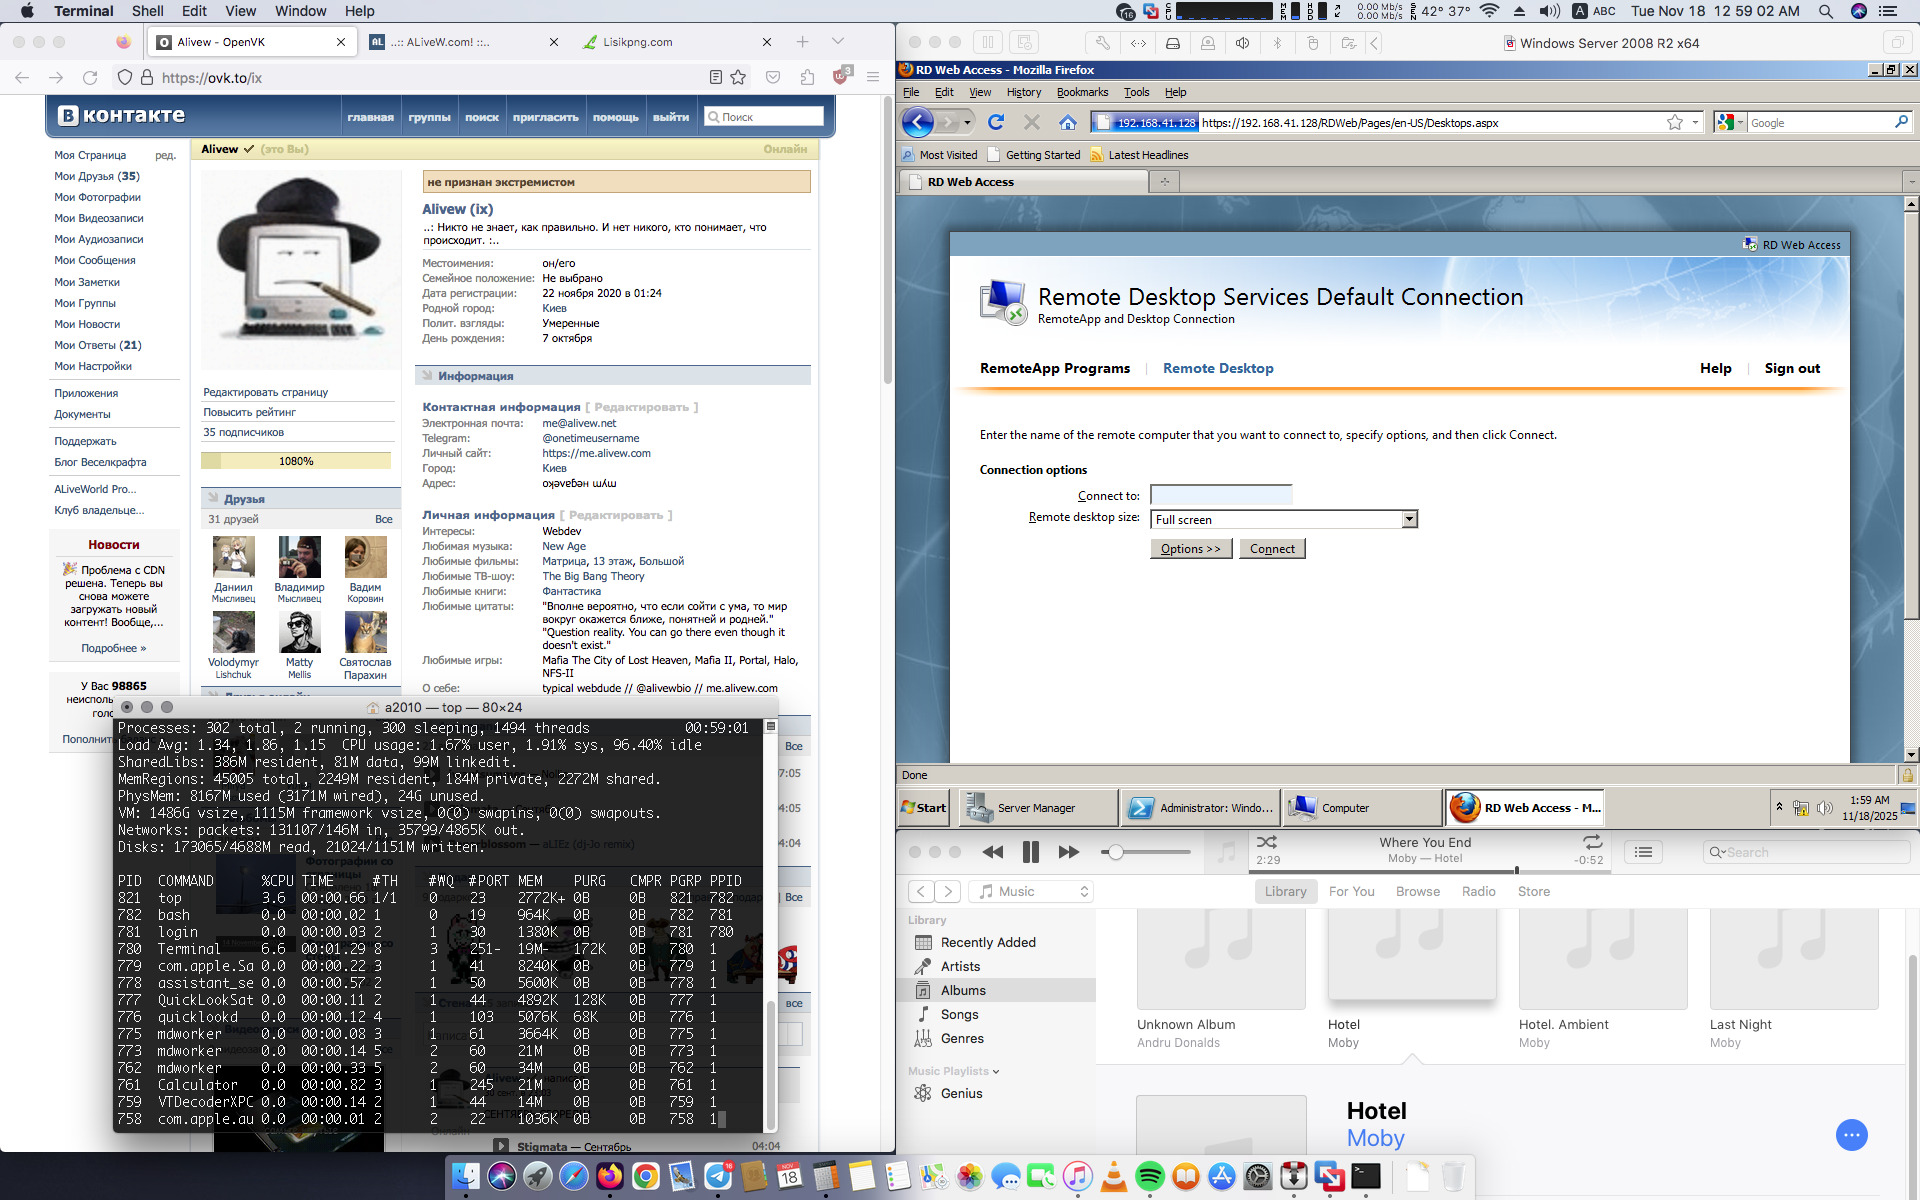Open the Music media type selector

pos(1032,891)
